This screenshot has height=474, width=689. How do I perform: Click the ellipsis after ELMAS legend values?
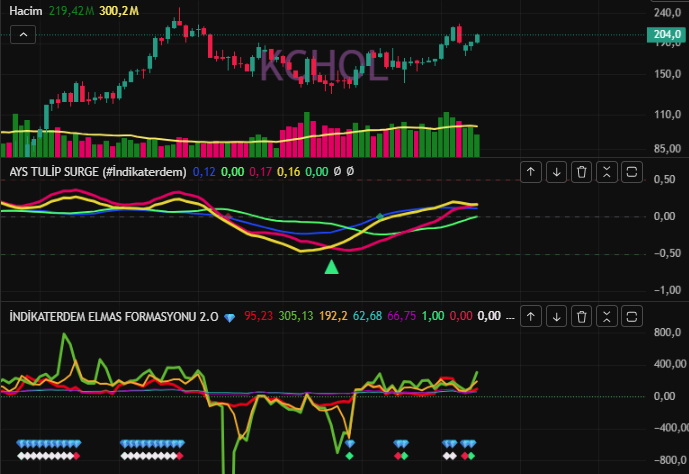coord(510,317)
